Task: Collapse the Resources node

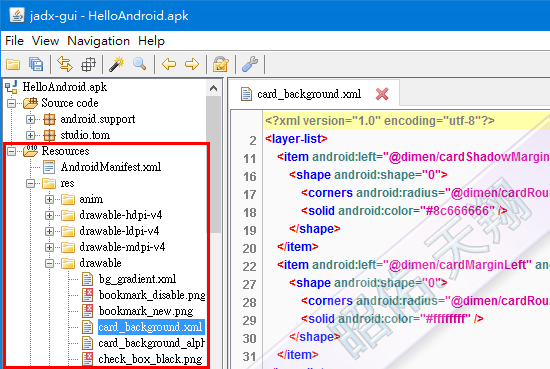Action: pyautogui.click(x=12, y=151)
